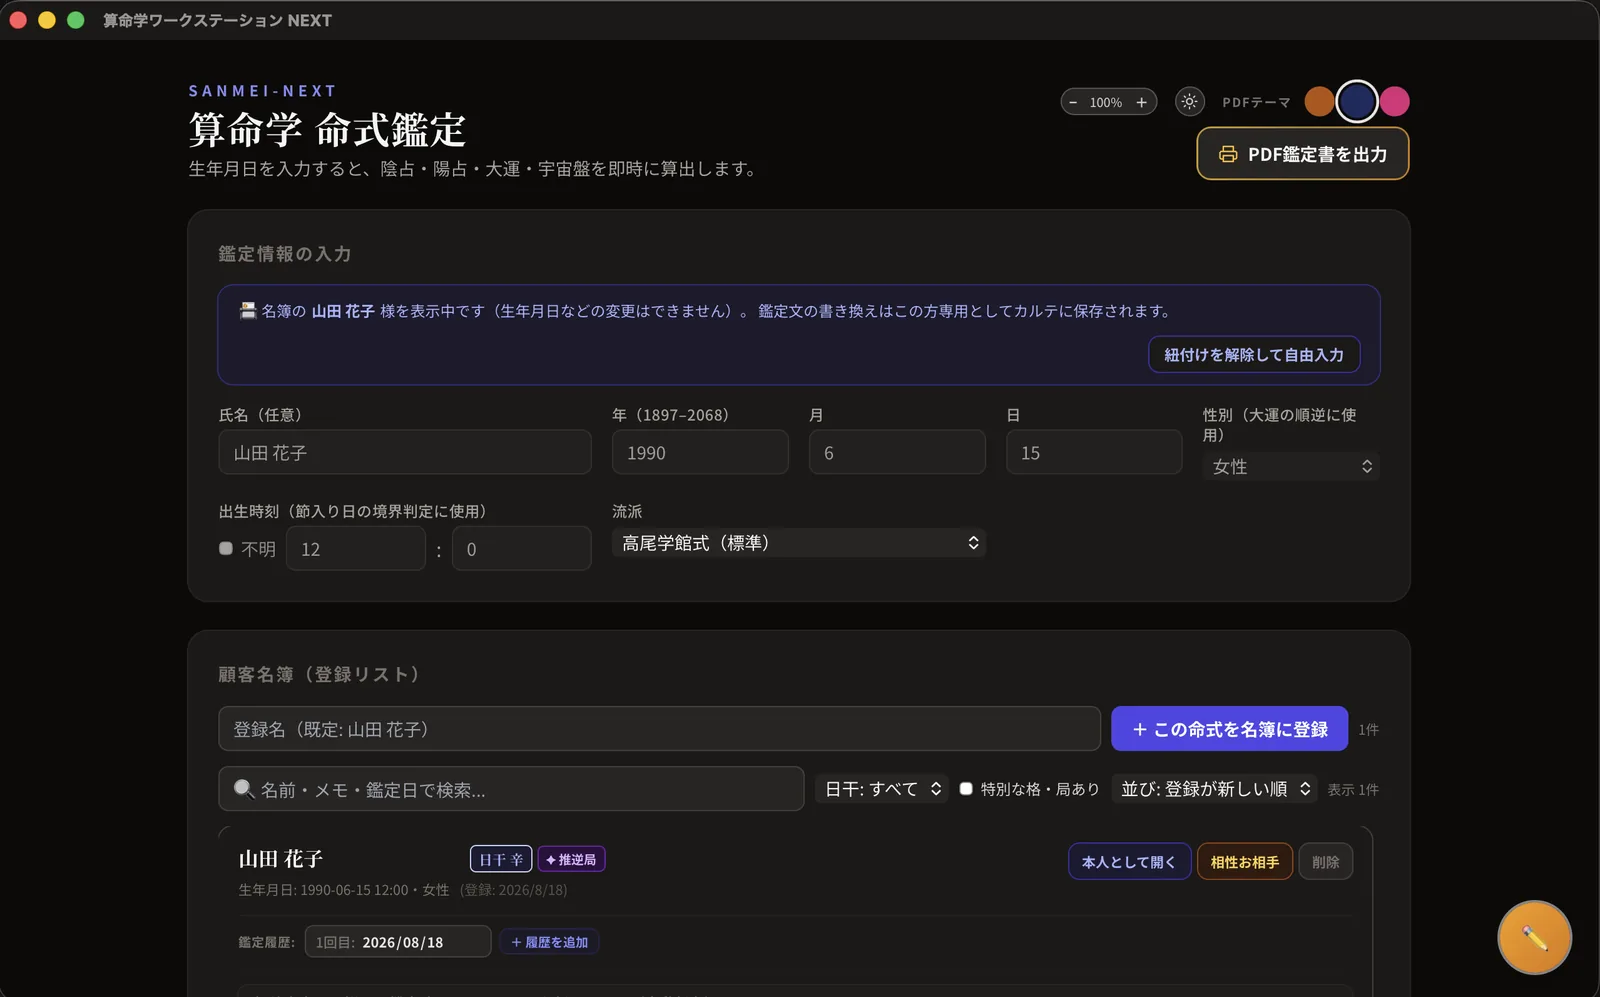Toggle the 不明 birth time checkbox
The height and width of the screenshot is (997, 1600).
226,548
